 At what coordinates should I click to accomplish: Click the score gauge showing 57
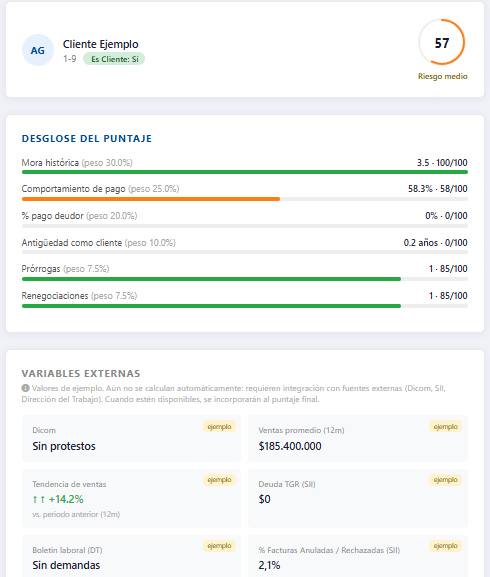442,42
